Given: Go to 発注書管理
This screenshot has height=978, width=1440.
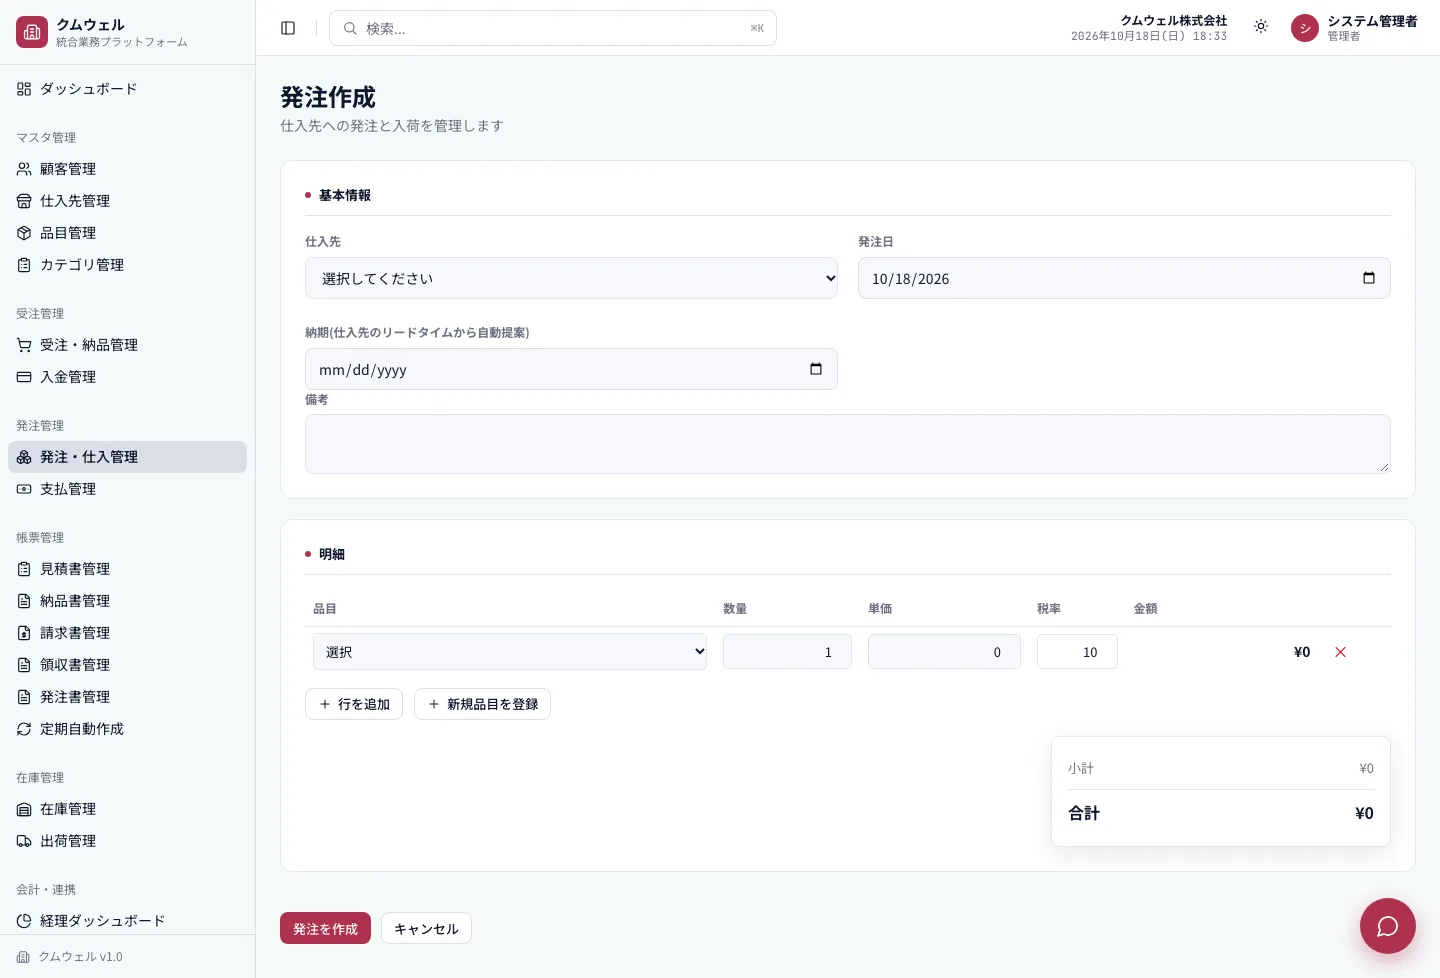Looking at the screenshot, I should [x=127, y=697].
